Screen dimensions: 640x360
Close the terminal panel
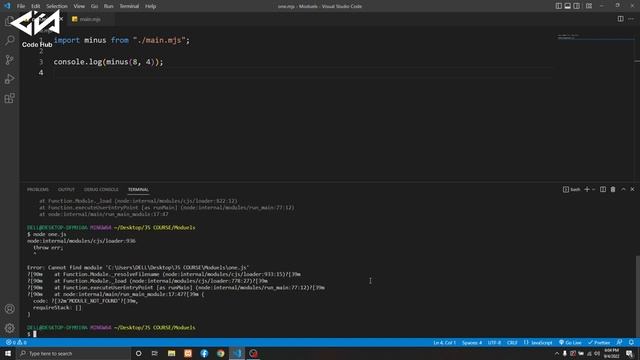(632, 189)
